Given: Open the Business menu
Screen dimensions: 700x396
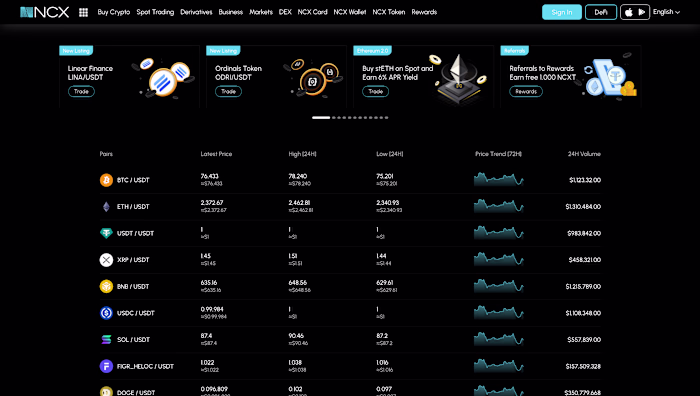Looking at the screenshot, I should pos(230,12).
